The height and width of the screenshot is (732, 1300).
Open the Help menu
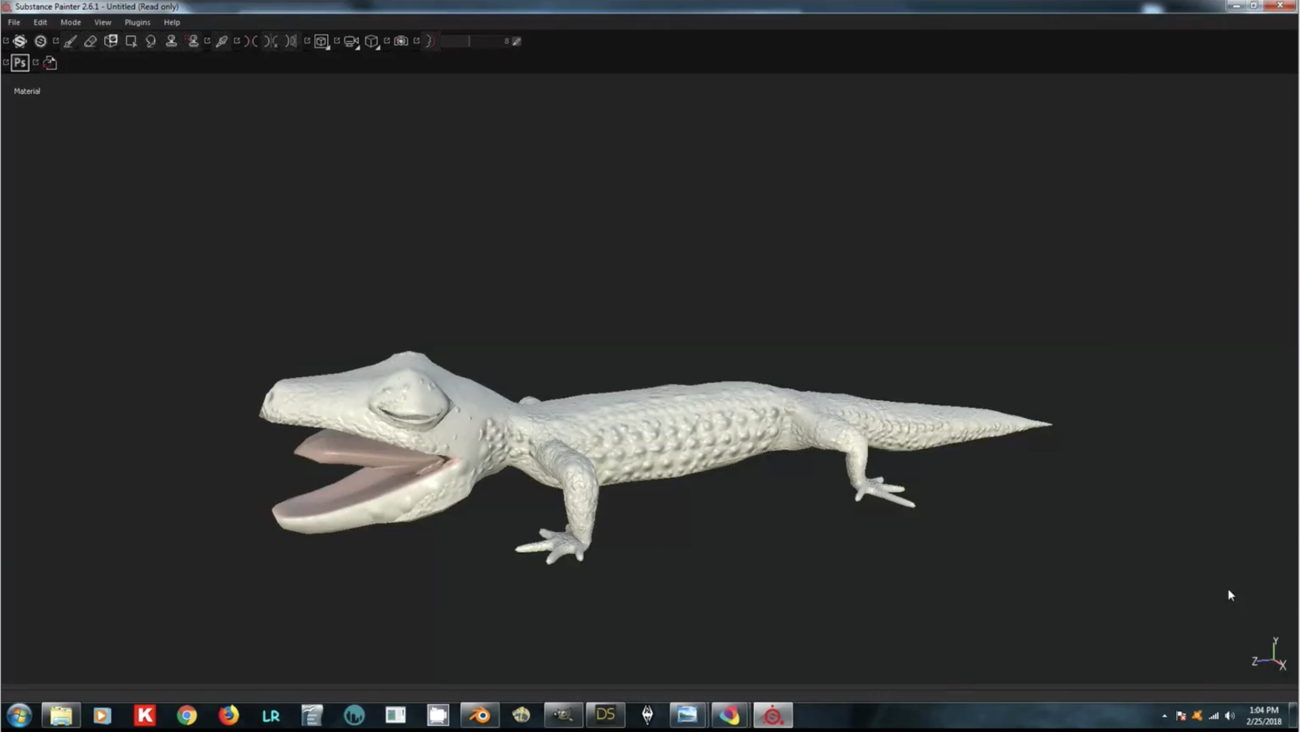pos(172,22)
